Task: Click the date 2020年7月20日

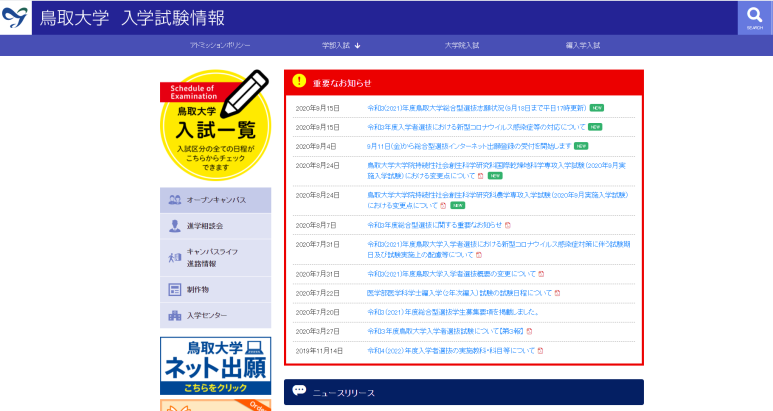Action: (317, 312)
